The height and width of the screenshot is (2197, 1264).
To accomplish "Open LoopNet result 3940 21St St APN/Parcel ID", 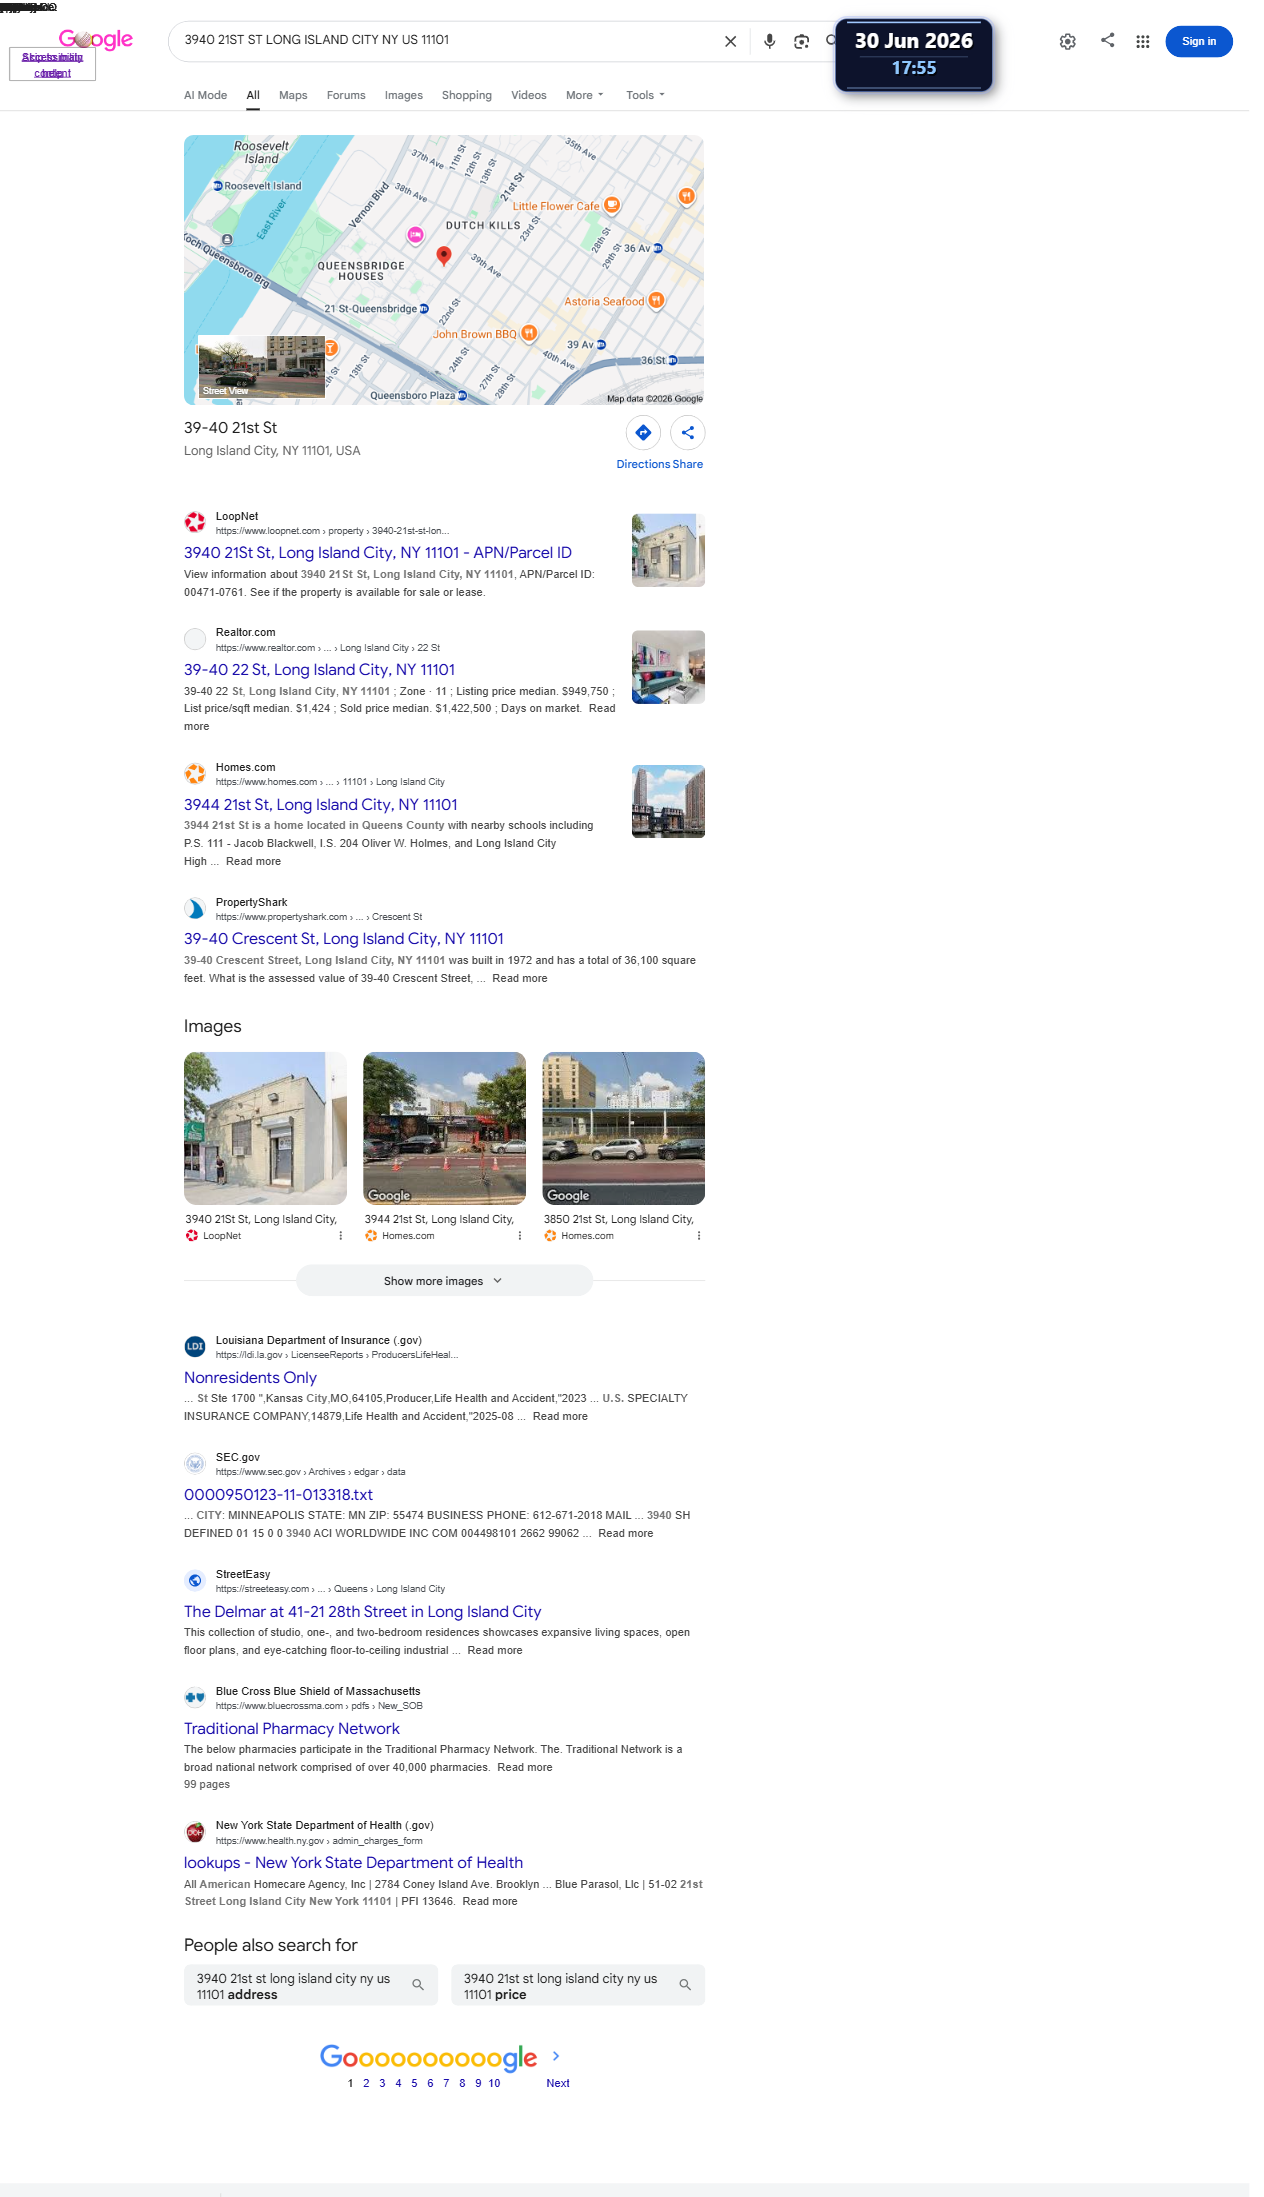I will (x=378, y=553).
